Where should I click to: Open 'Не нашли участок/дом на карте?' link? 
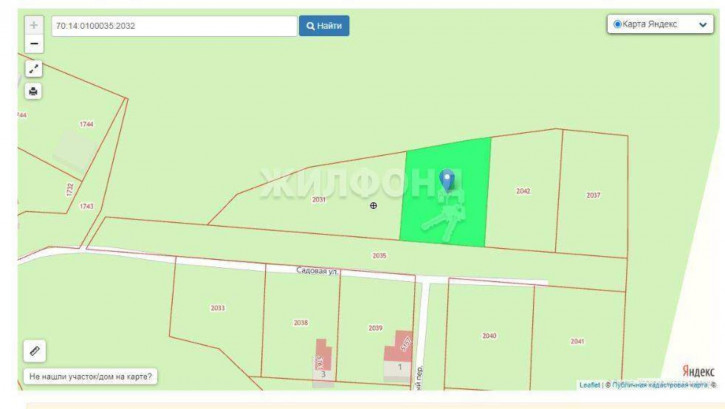click(91, 377)
